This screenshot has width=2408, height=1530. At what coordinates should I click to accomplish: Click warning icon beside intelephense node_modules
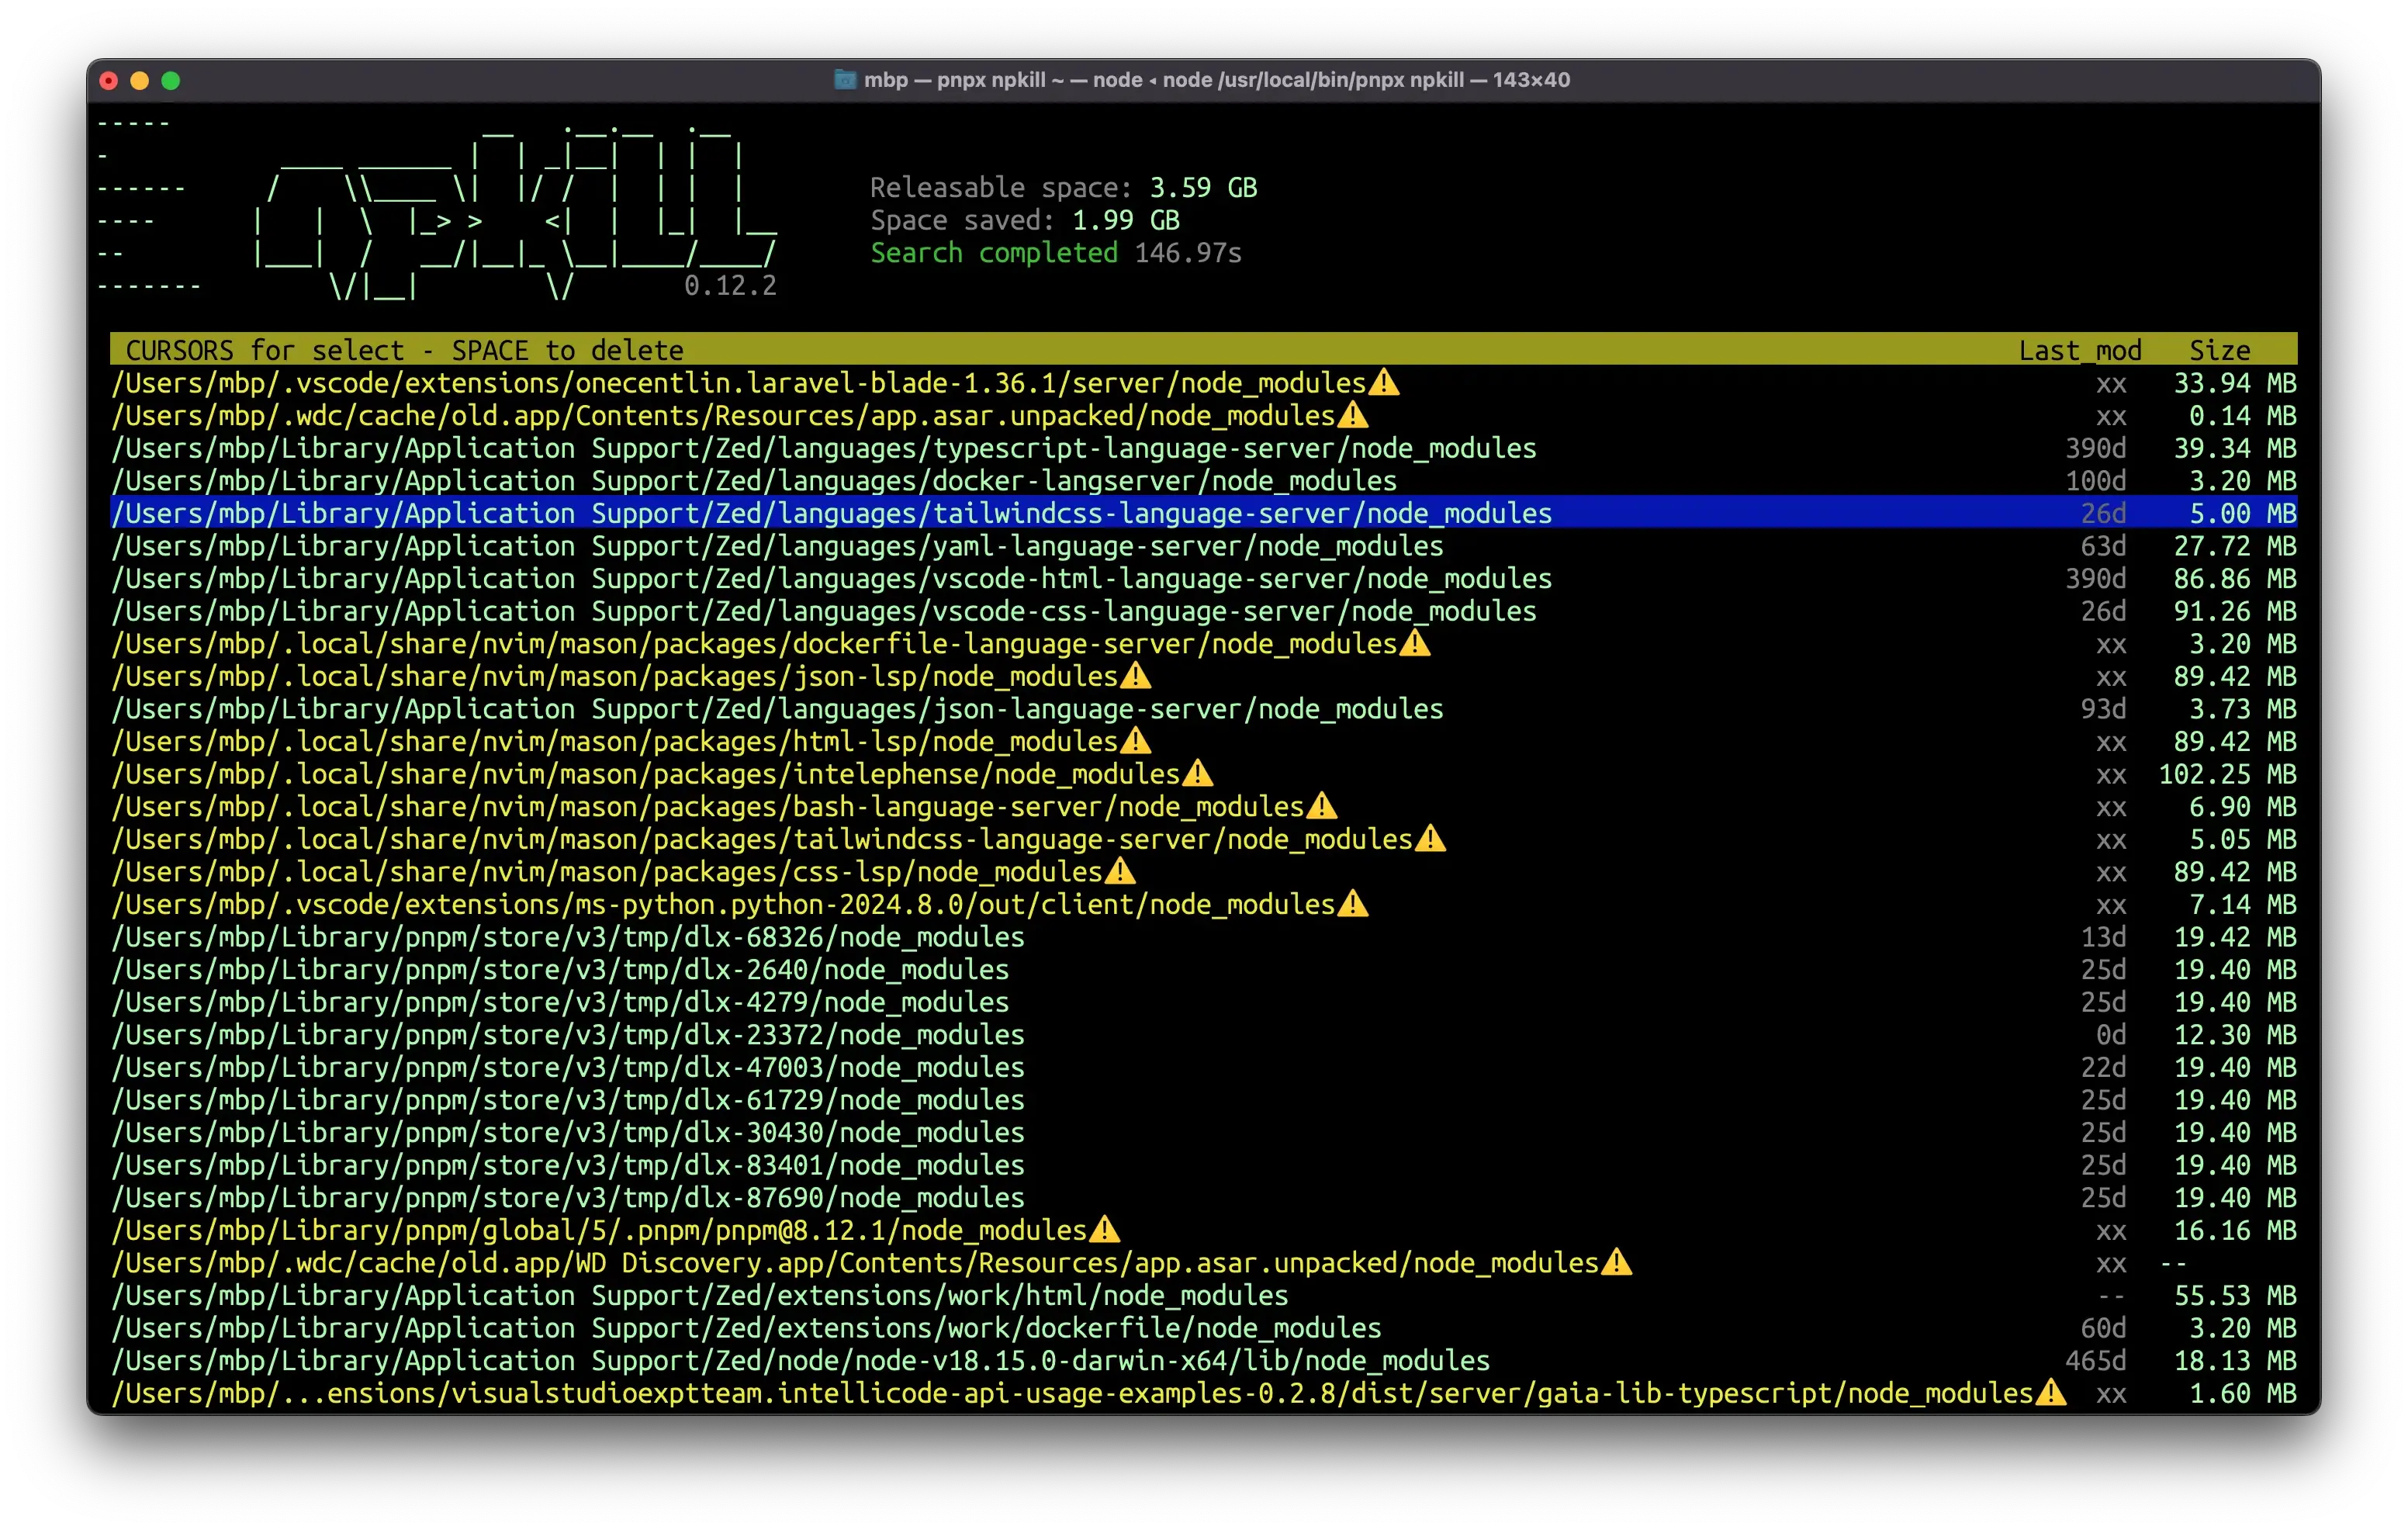tap(1197, 774)
